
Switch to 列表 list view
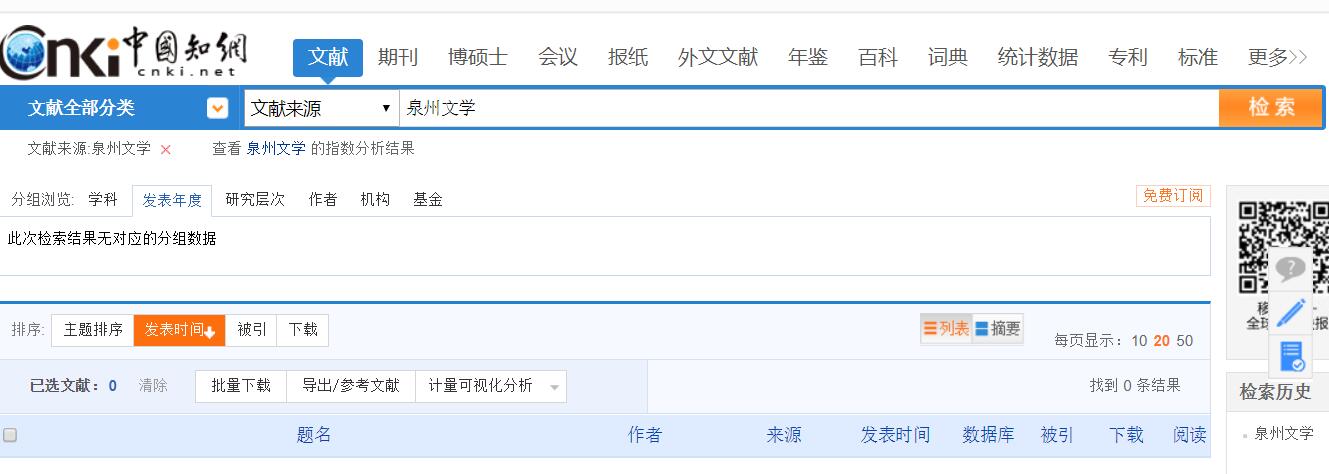click(946, 328)
